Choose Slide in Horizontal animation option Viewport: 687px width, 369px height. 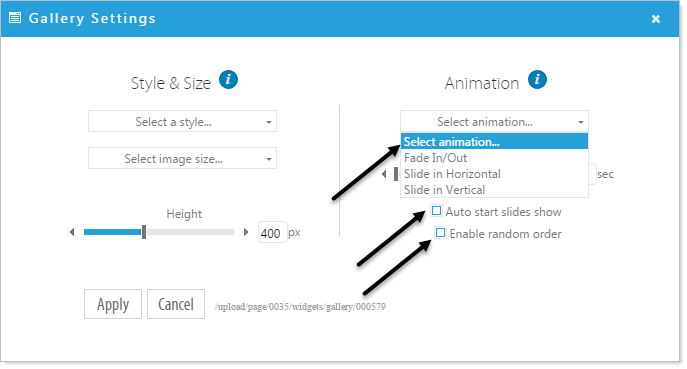click(494, 174)
